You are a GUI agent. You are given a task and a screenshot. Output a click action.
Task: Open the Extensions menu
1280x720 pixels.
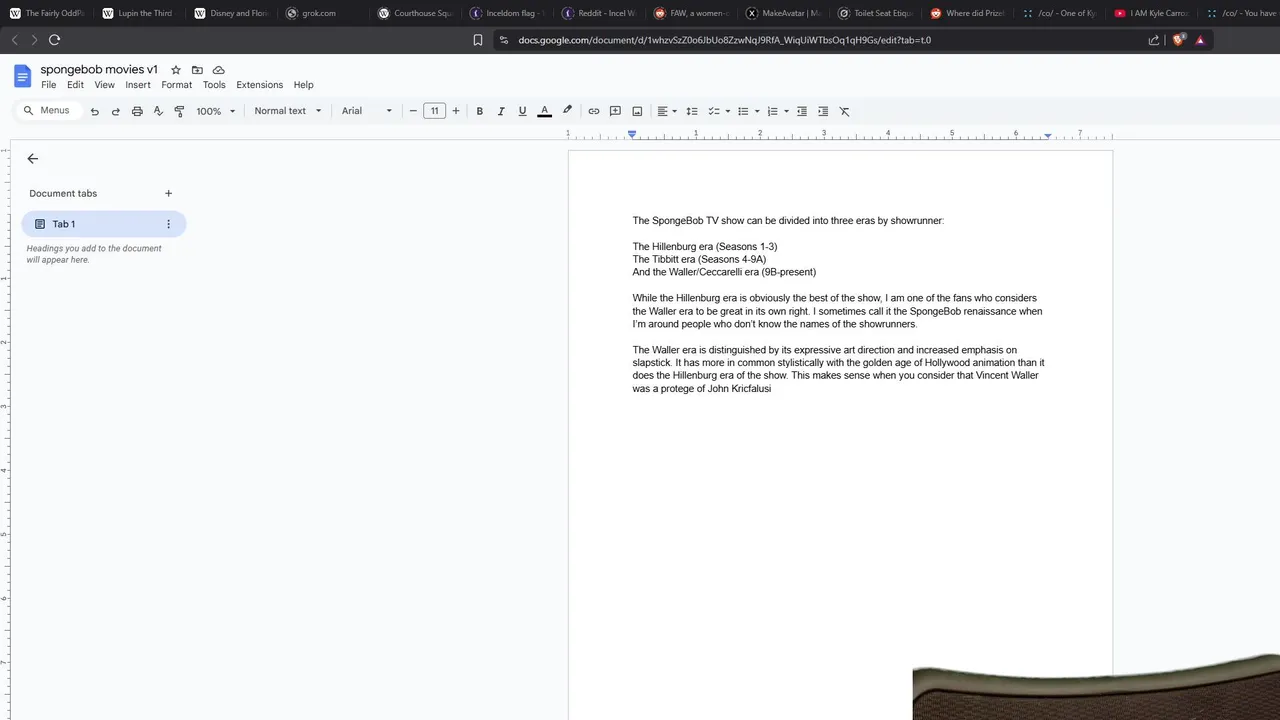tap(260, 85)
